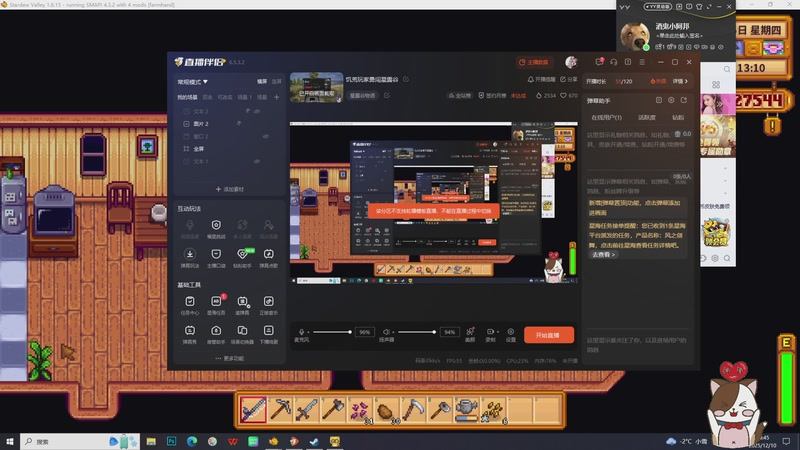The width and height of the screenshot is (800, 450).
Task: Open the arrow next to microphone icon
Action: coord(308,332)
